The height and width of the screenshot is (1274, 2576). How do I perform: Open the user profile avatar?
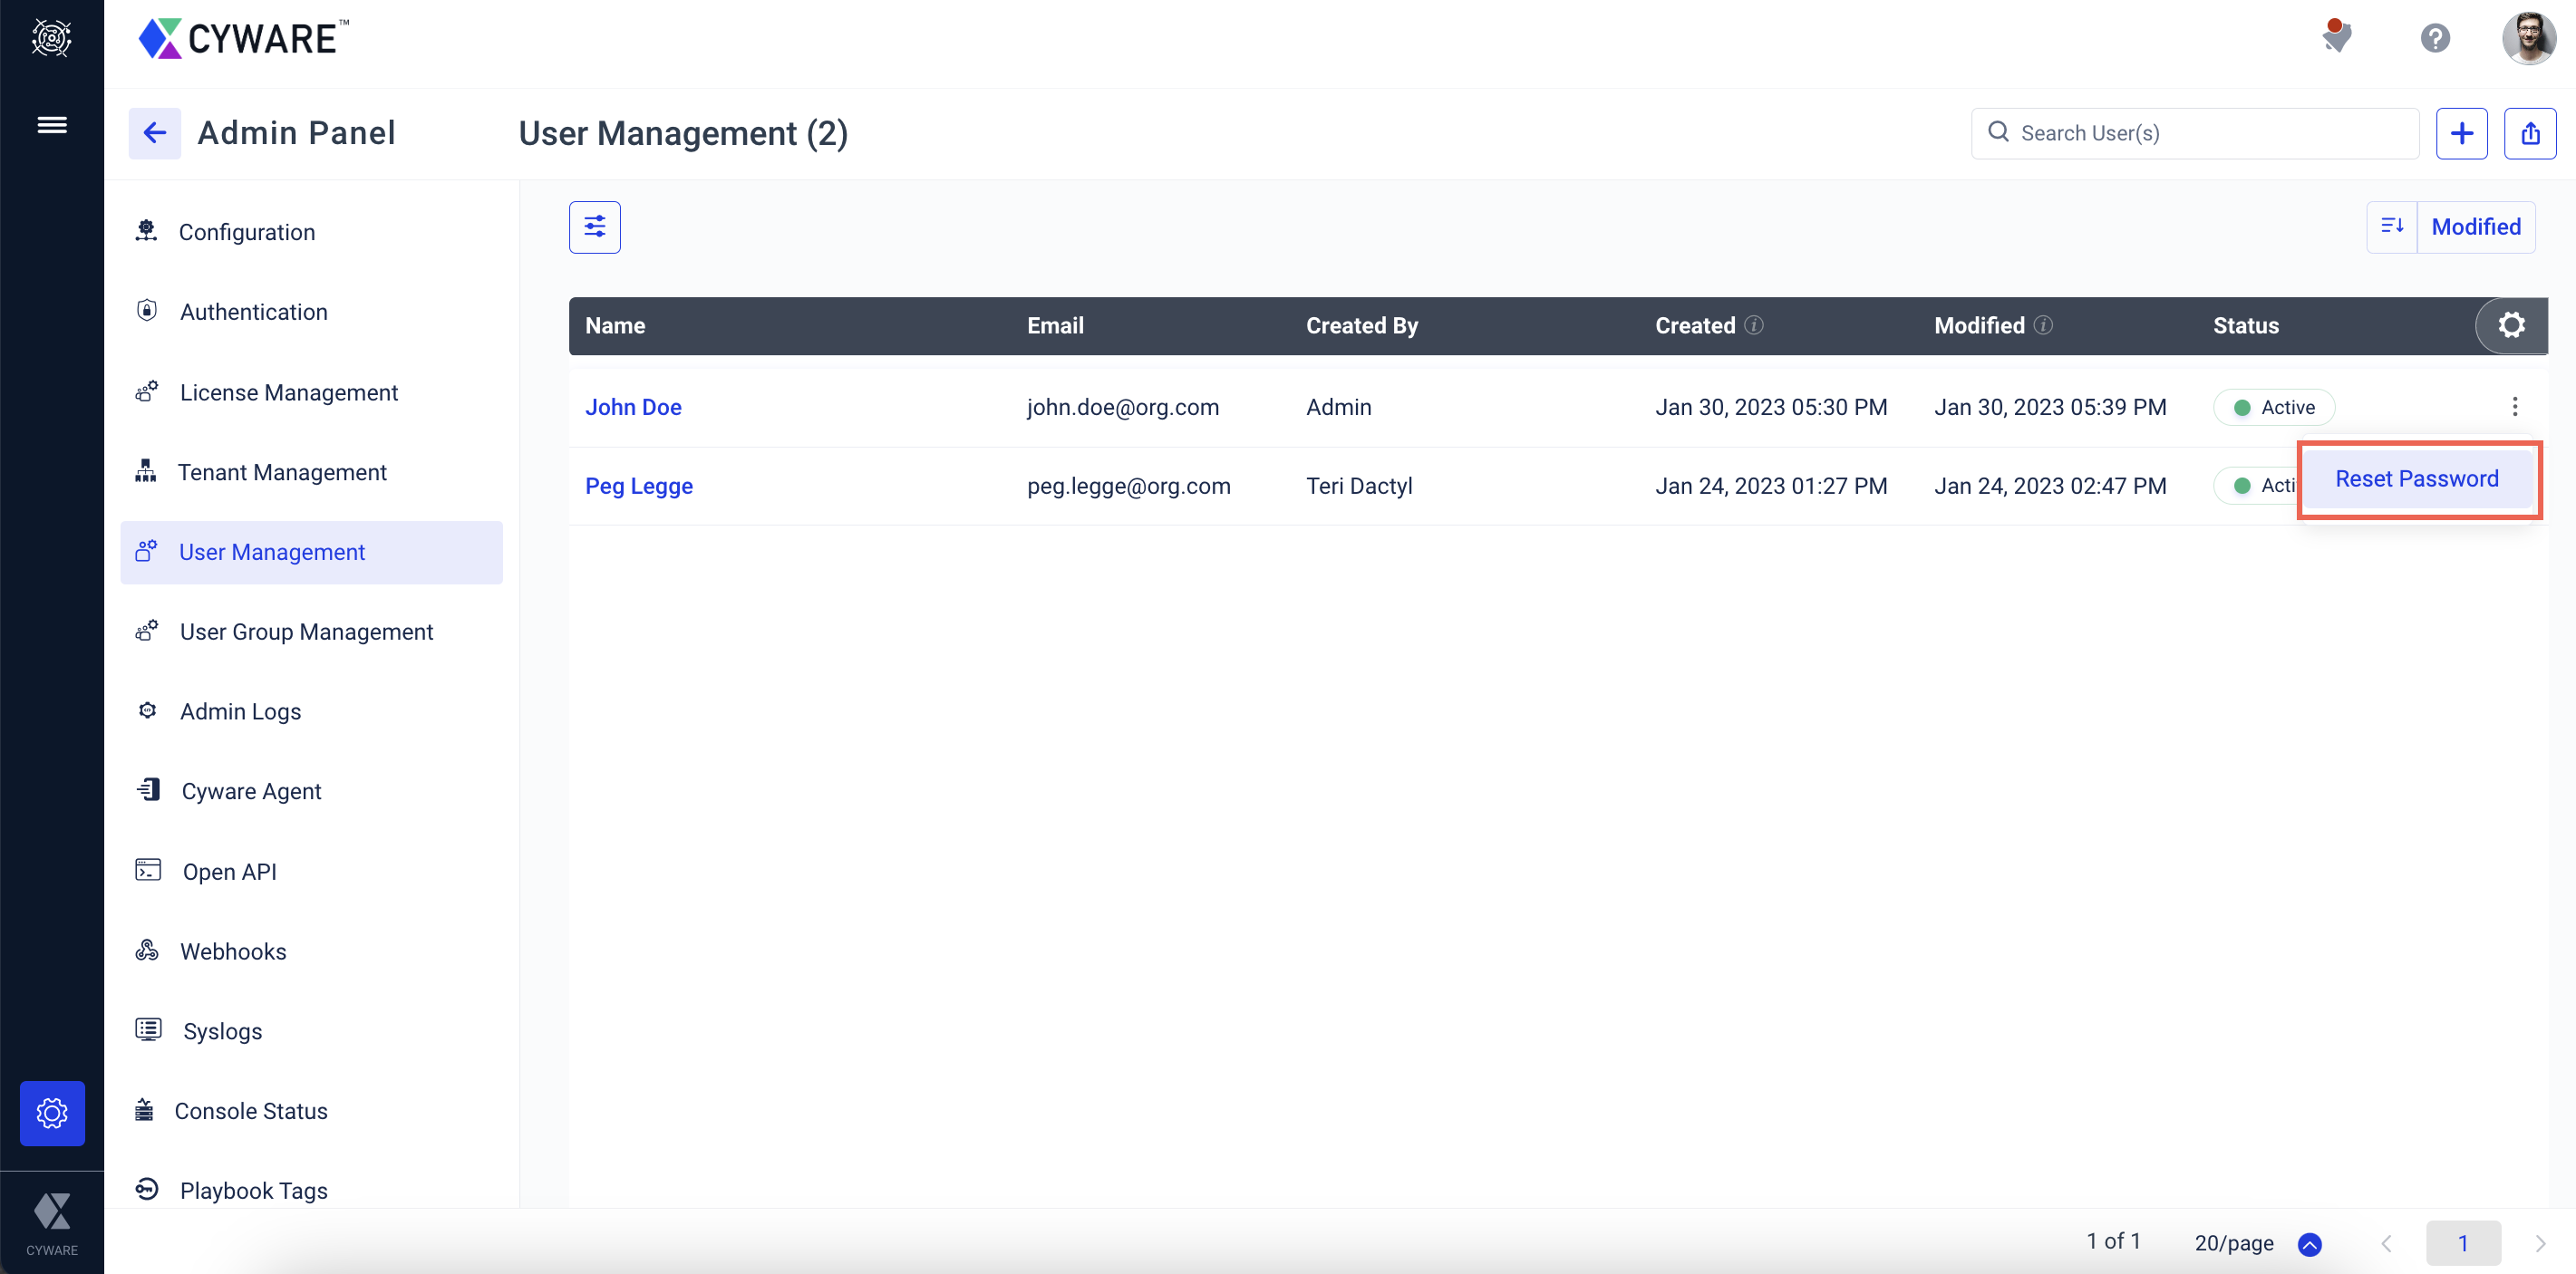pyautogui.click(x=2527, y=38)
